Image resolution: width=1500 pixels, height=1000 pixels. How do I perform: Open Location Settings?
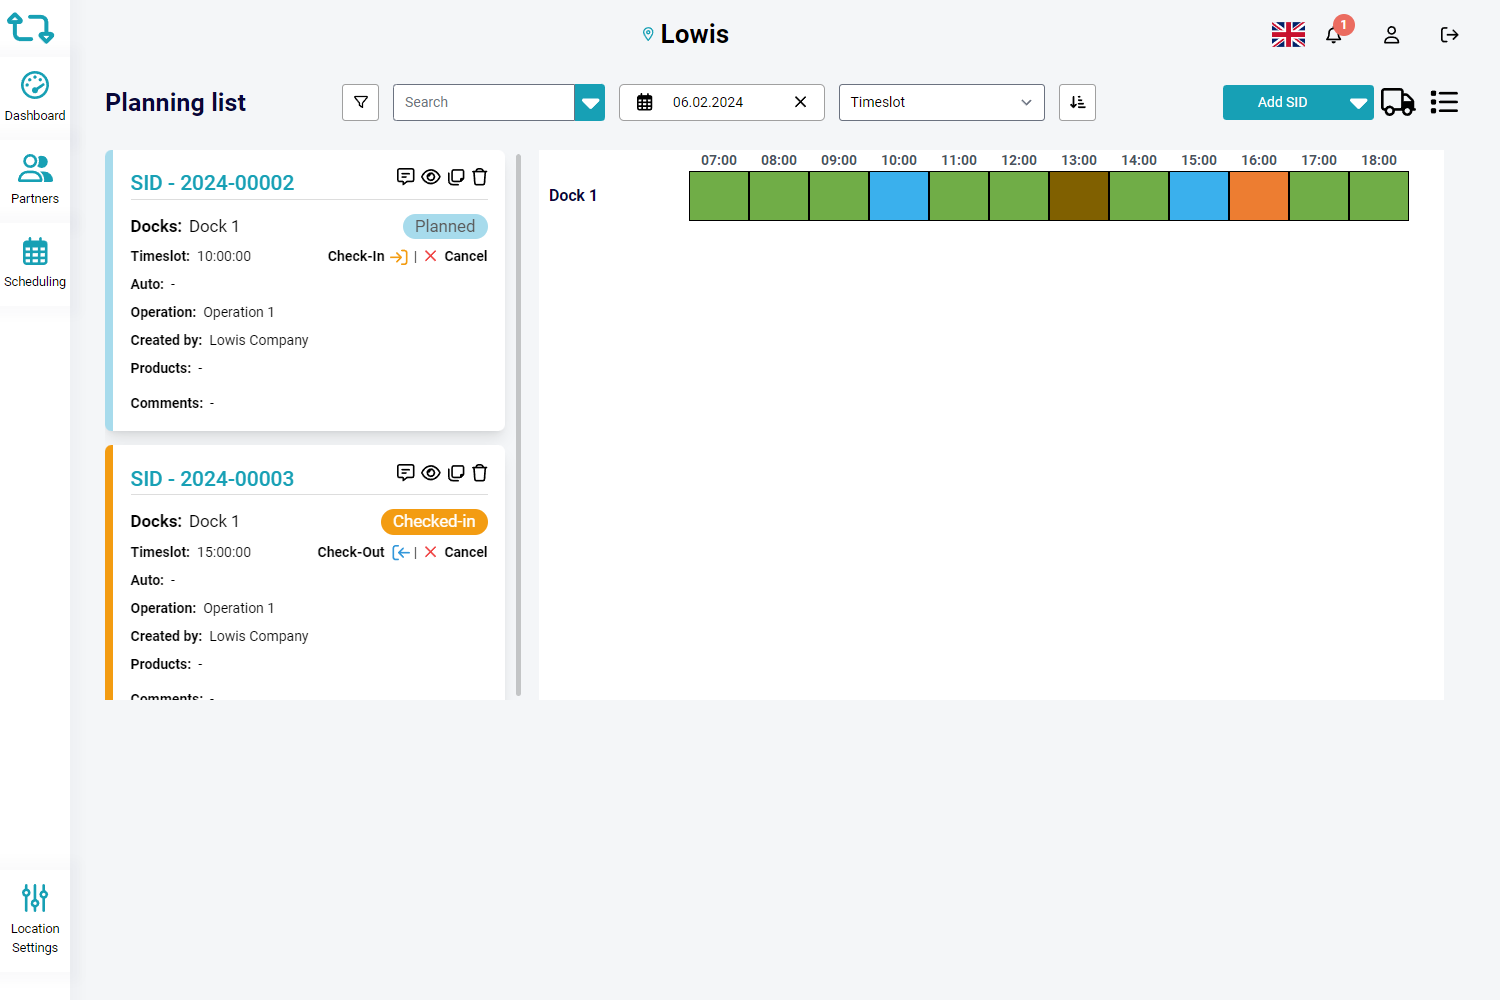(x=35, y=919)
